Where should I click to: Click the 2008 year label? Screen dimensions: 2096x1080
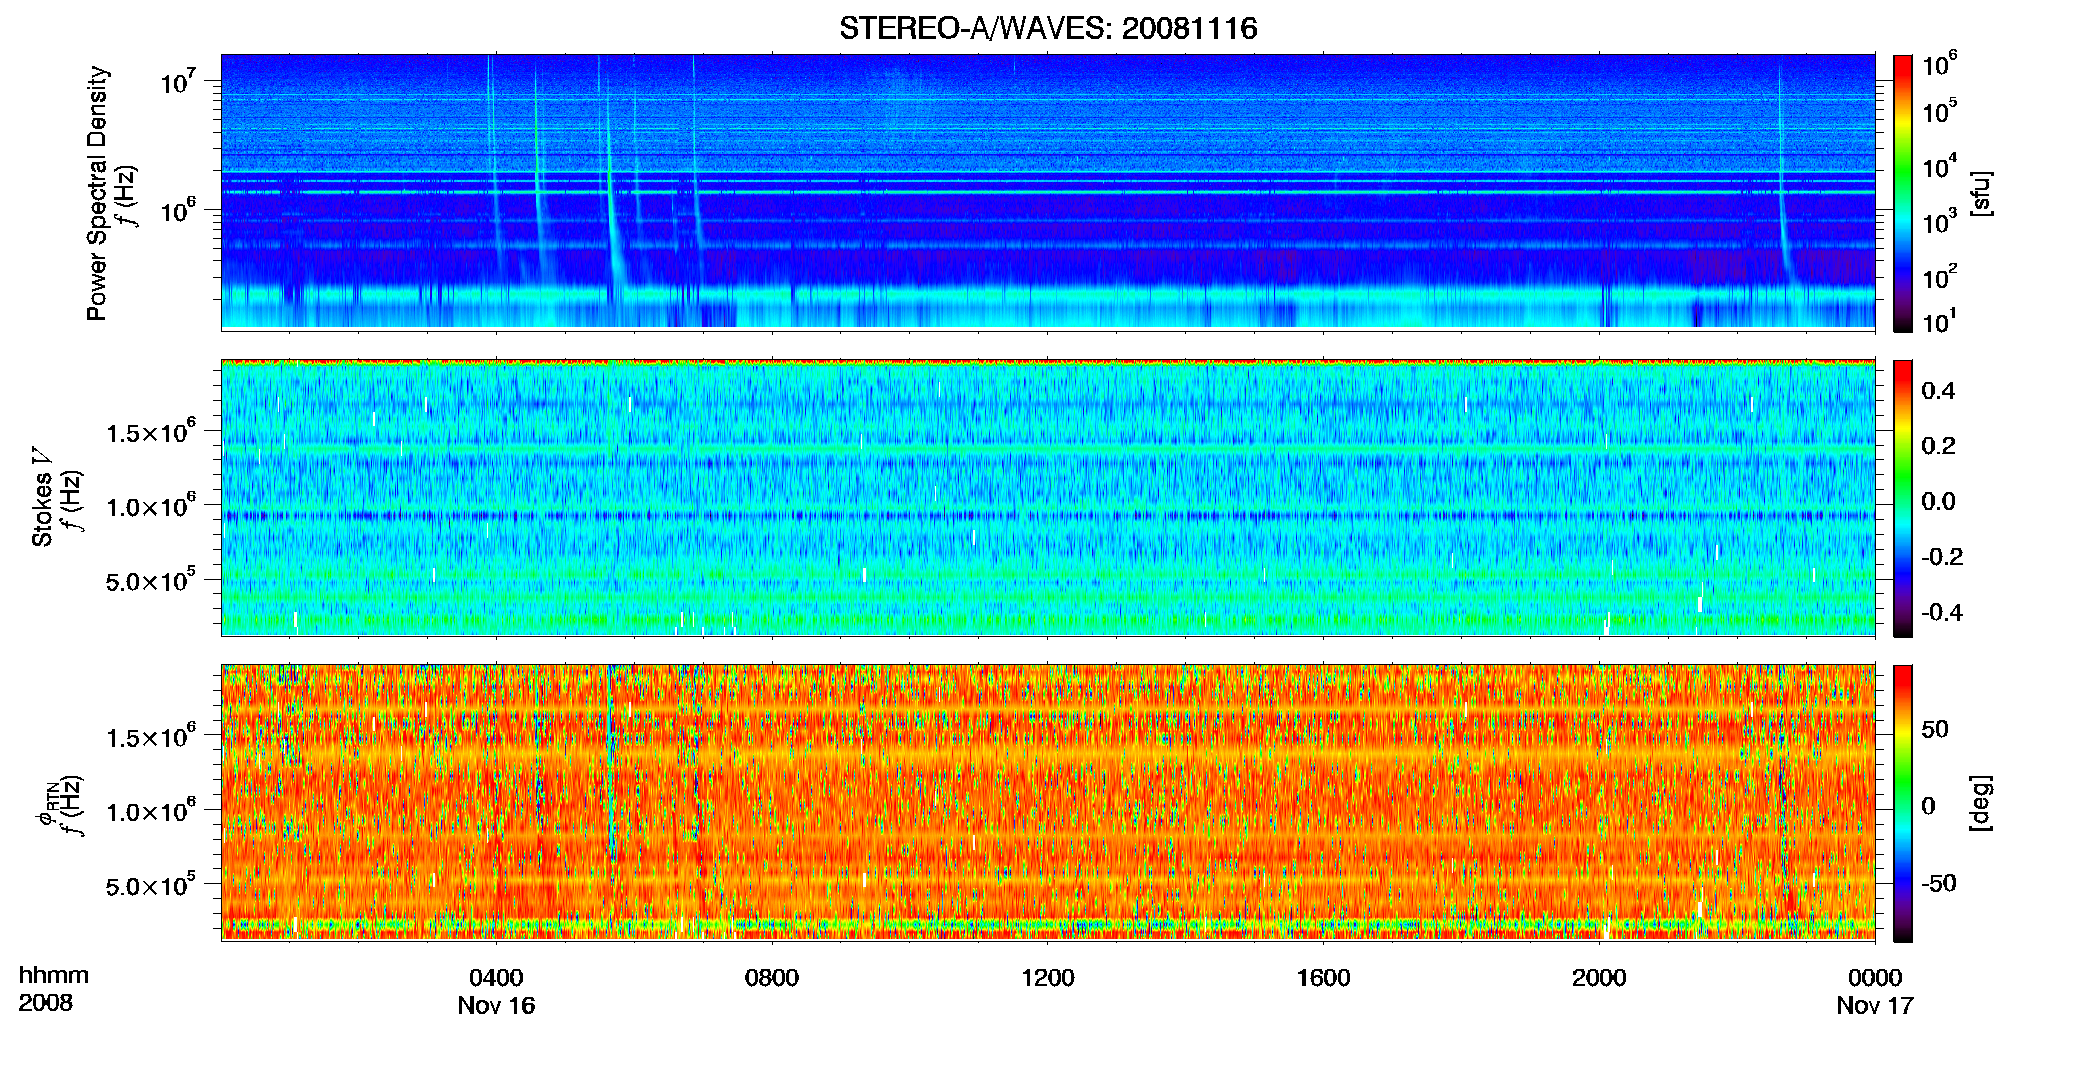coord(46,1003)
